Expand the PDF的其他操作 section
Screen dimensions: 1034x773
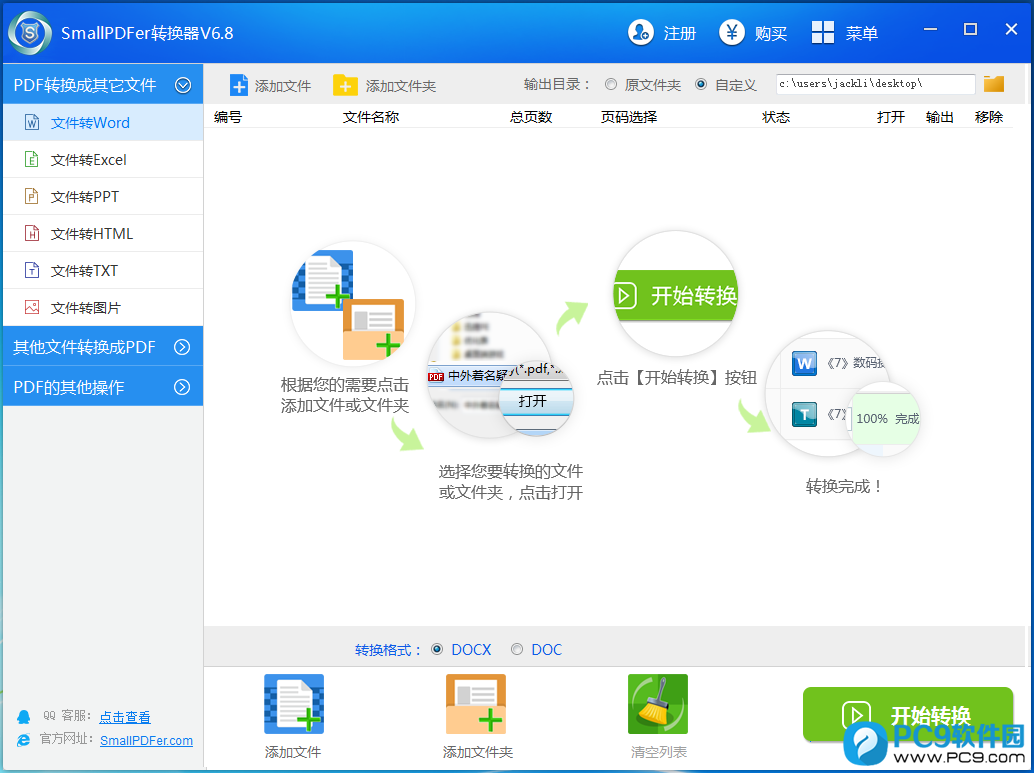click(x=182, y=387)
